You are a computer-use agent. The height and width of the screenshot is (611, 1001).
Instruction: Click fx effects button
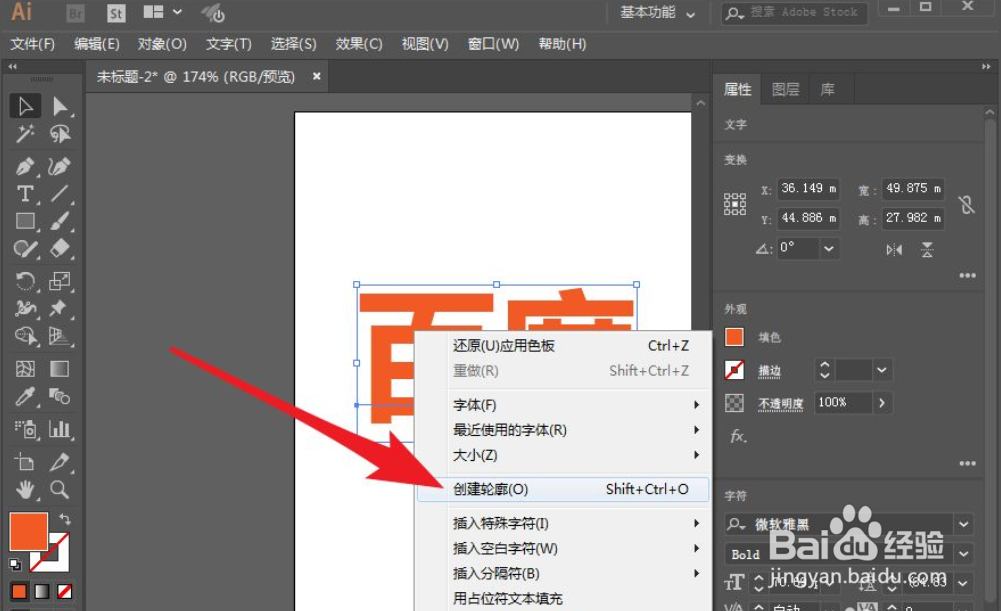pos(738,436)
